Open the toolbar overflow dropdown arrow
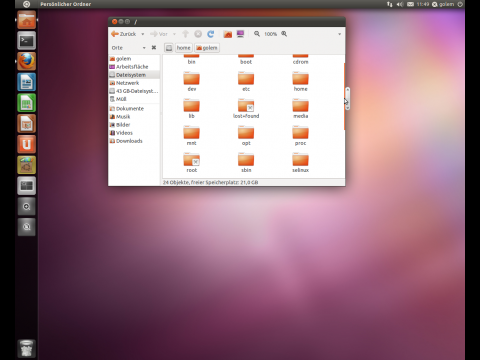Viewport: 480px width, 360px height. coord(339,34)
